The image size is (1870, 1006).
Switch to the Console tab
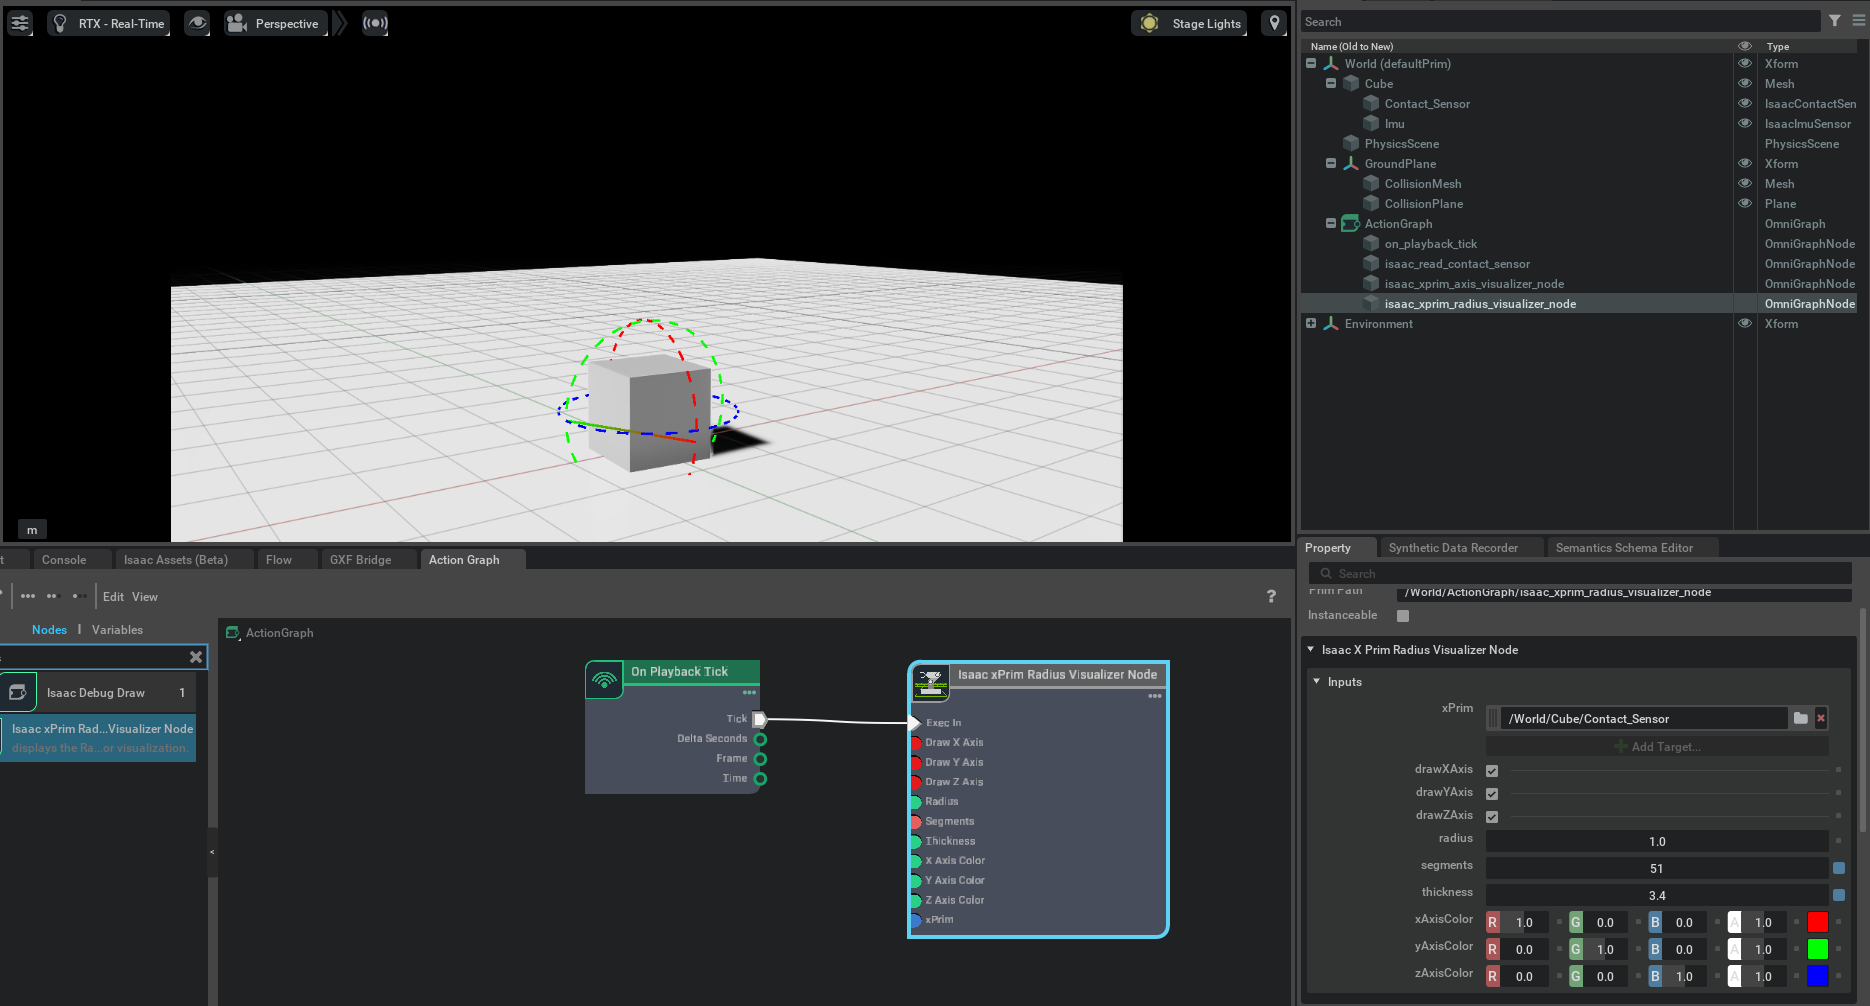pos(64,560)
